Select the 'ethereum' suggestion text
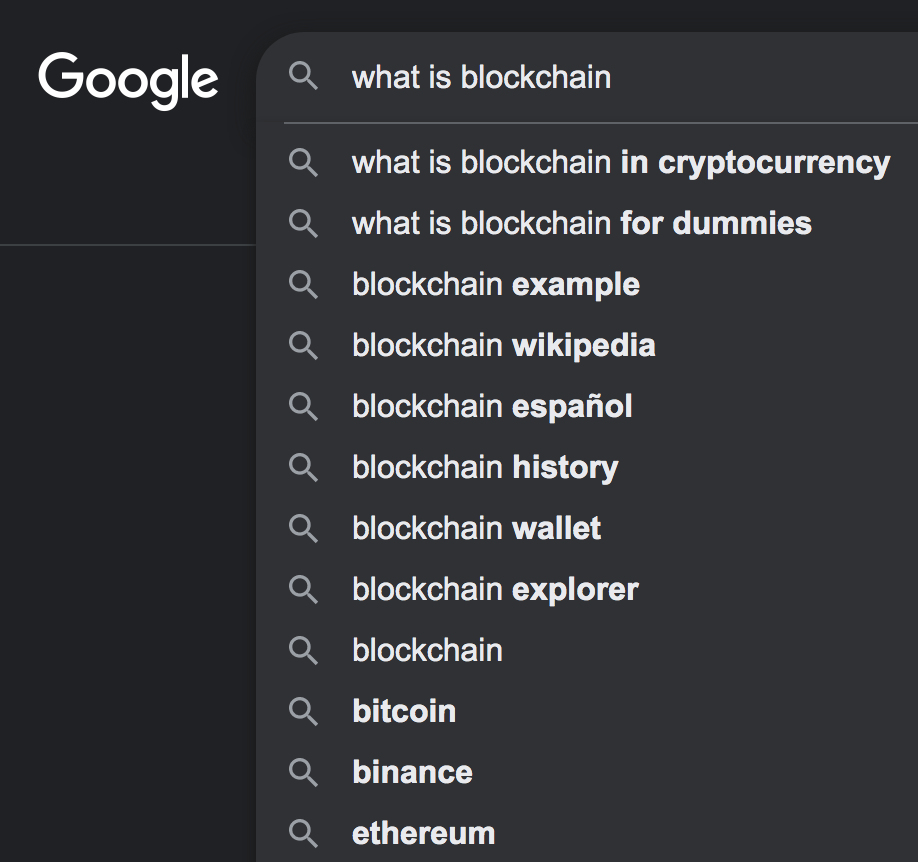 [423, 833]
